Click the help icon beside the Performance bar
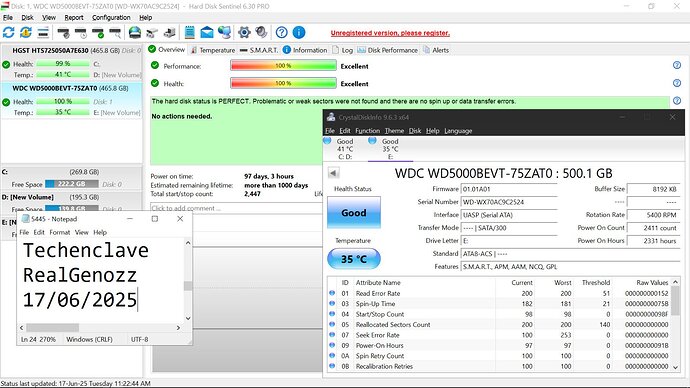 [x=677, y=66]
